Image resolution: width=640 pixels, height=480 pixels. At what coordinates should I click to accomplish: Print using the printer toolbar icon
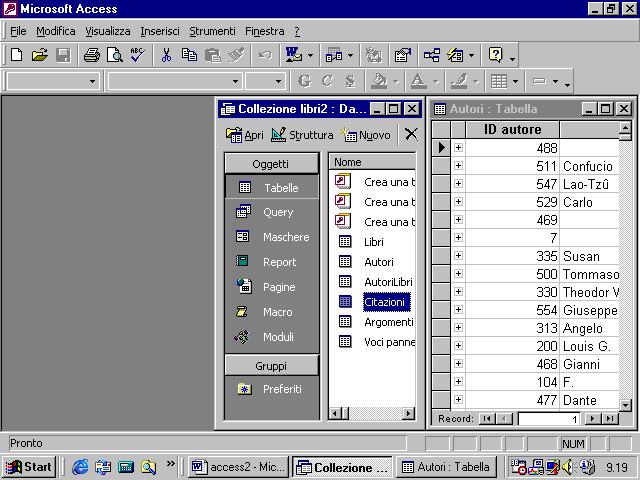click(92, 55)
